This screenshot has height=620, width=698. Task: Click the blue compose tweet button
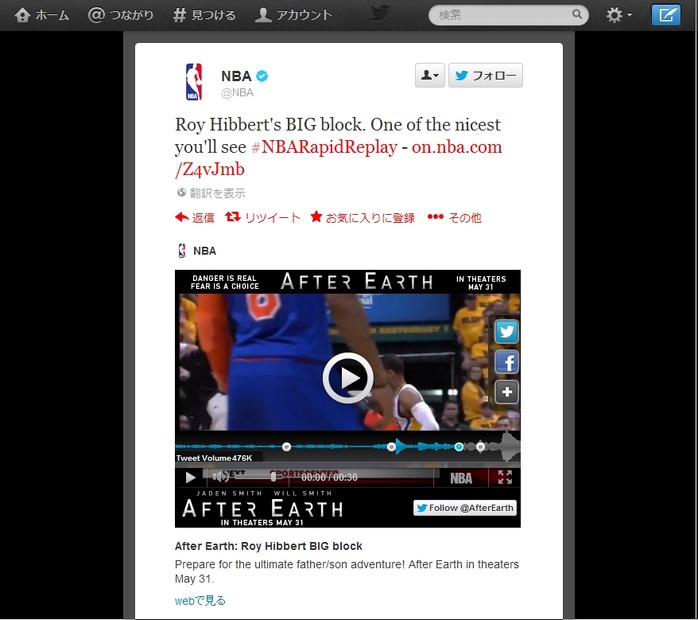(x=666, y=15)
